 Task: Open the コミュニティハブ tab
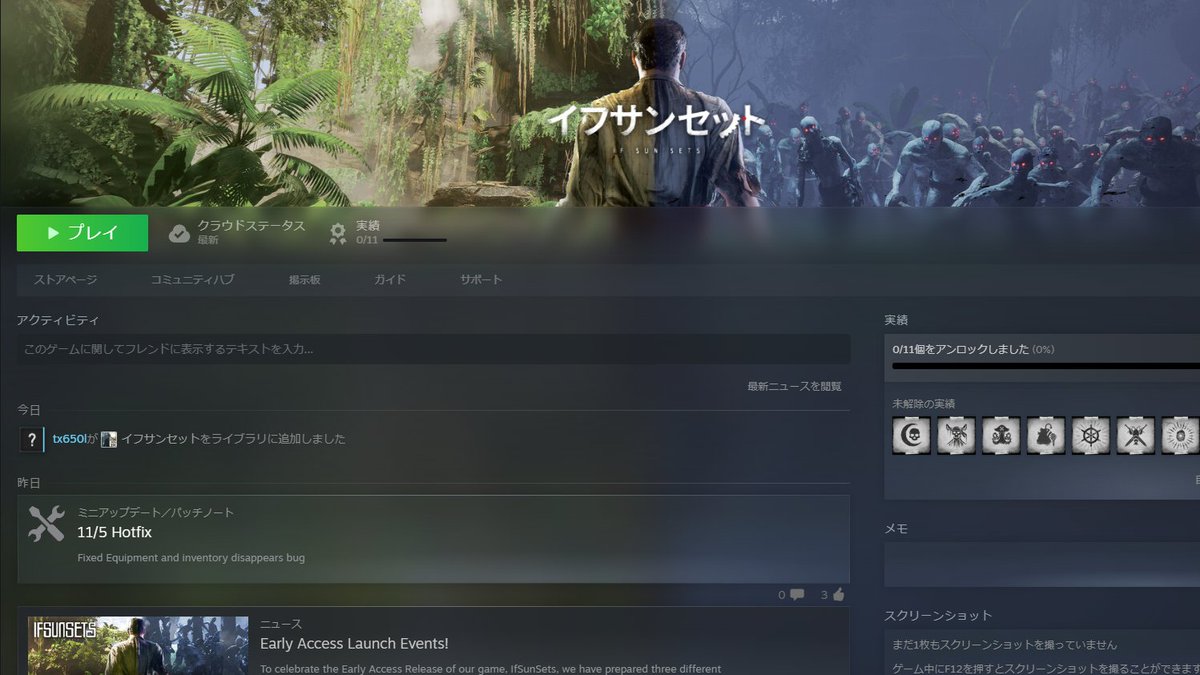[x=193, y=280]
